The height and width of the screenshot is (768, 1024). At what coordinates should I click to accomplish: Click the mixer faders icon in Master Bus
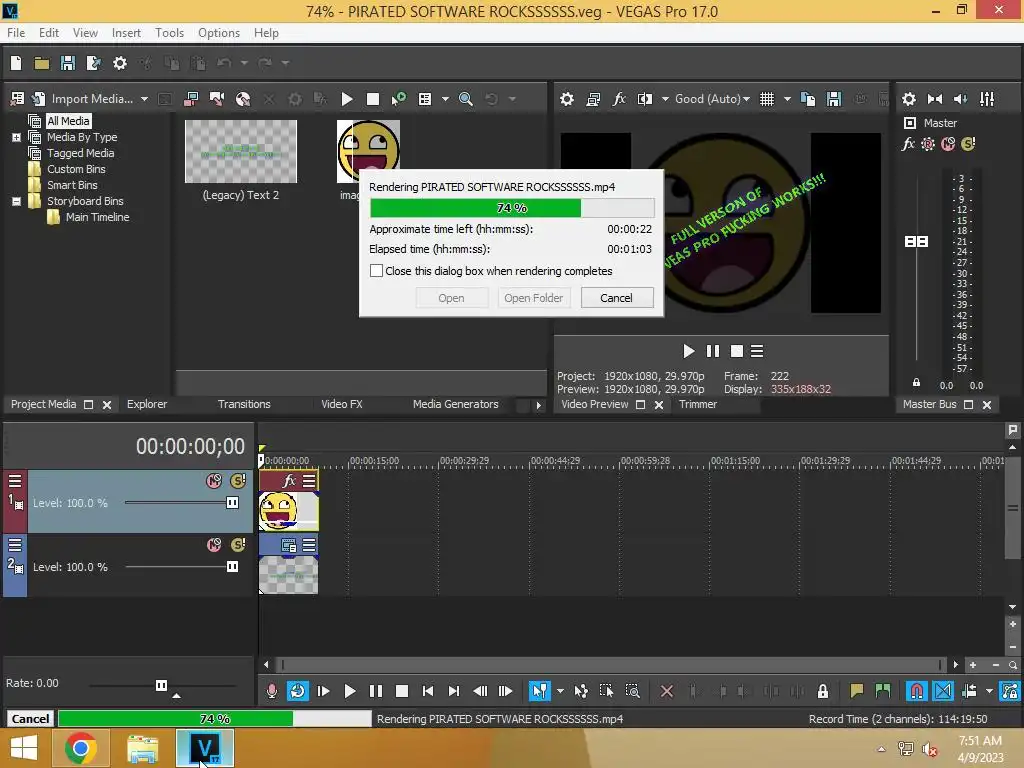pyautogui.click(x=987, y=99)
